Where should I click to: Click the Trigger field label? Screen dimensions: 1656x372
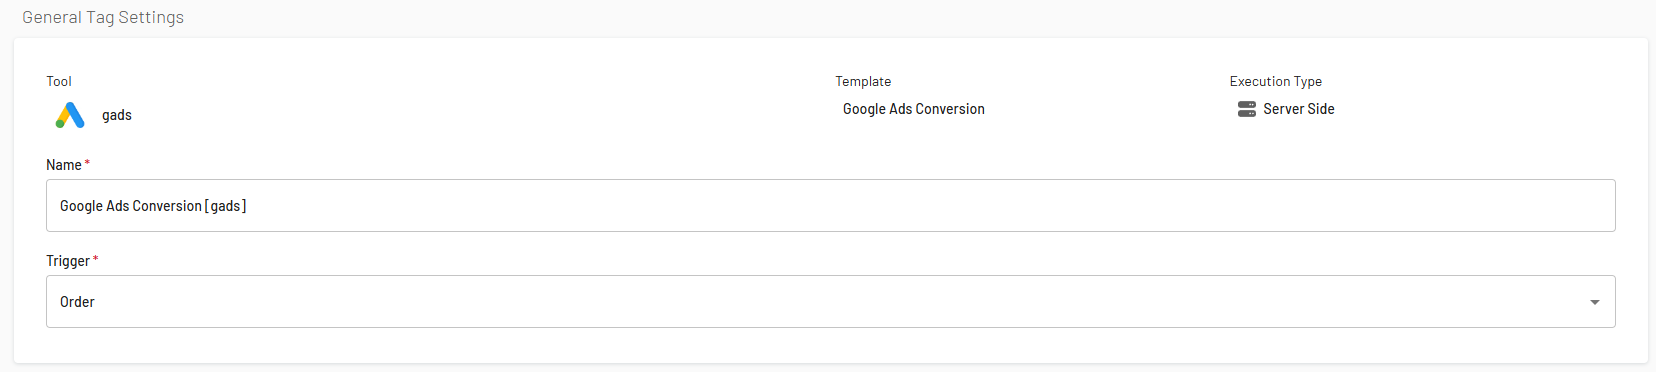(x=68, y=261)
